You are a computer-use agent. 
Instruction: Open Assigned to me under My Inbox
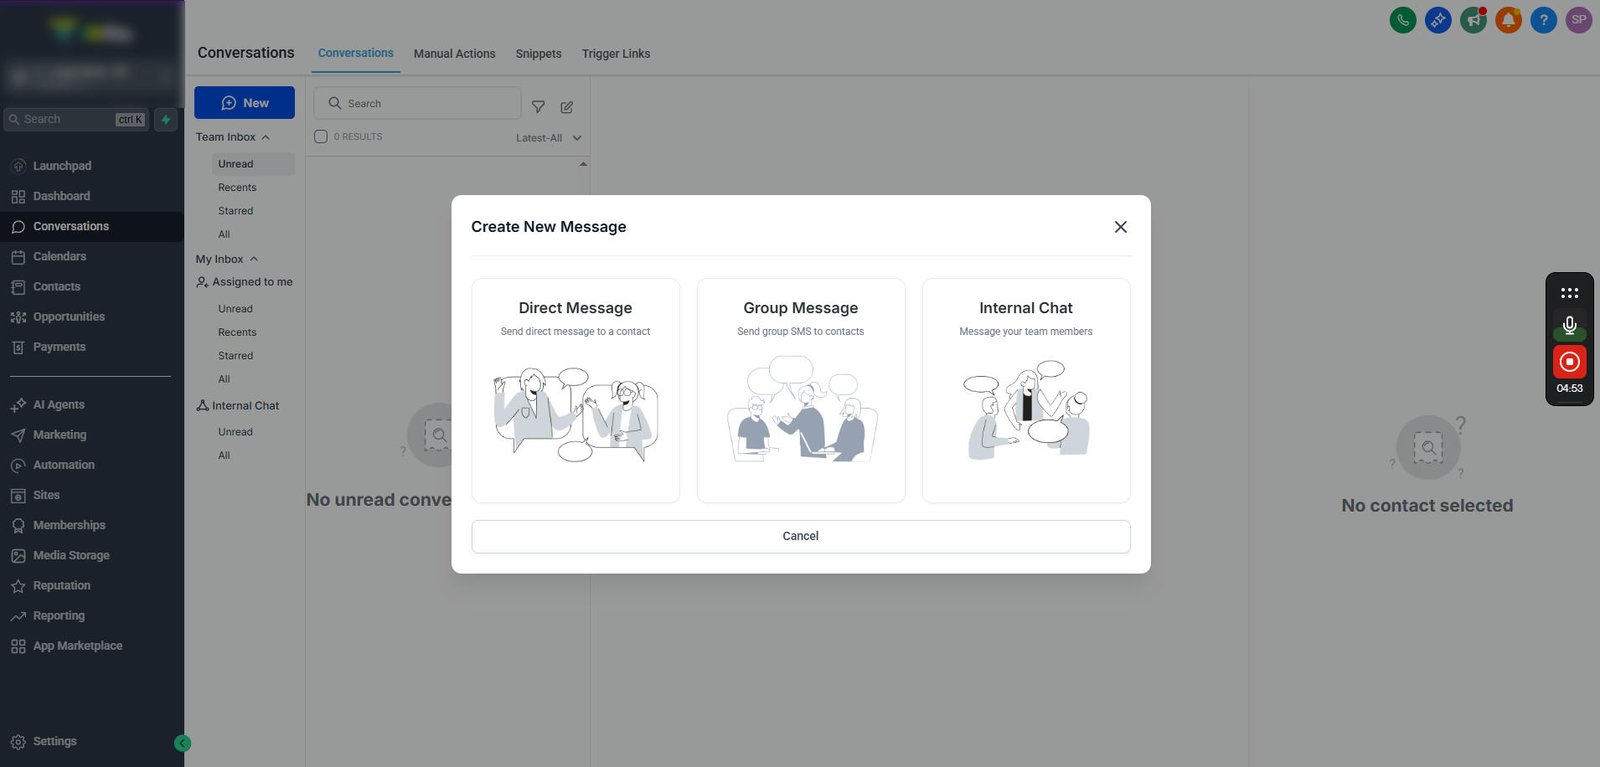(x=245, y=282)
